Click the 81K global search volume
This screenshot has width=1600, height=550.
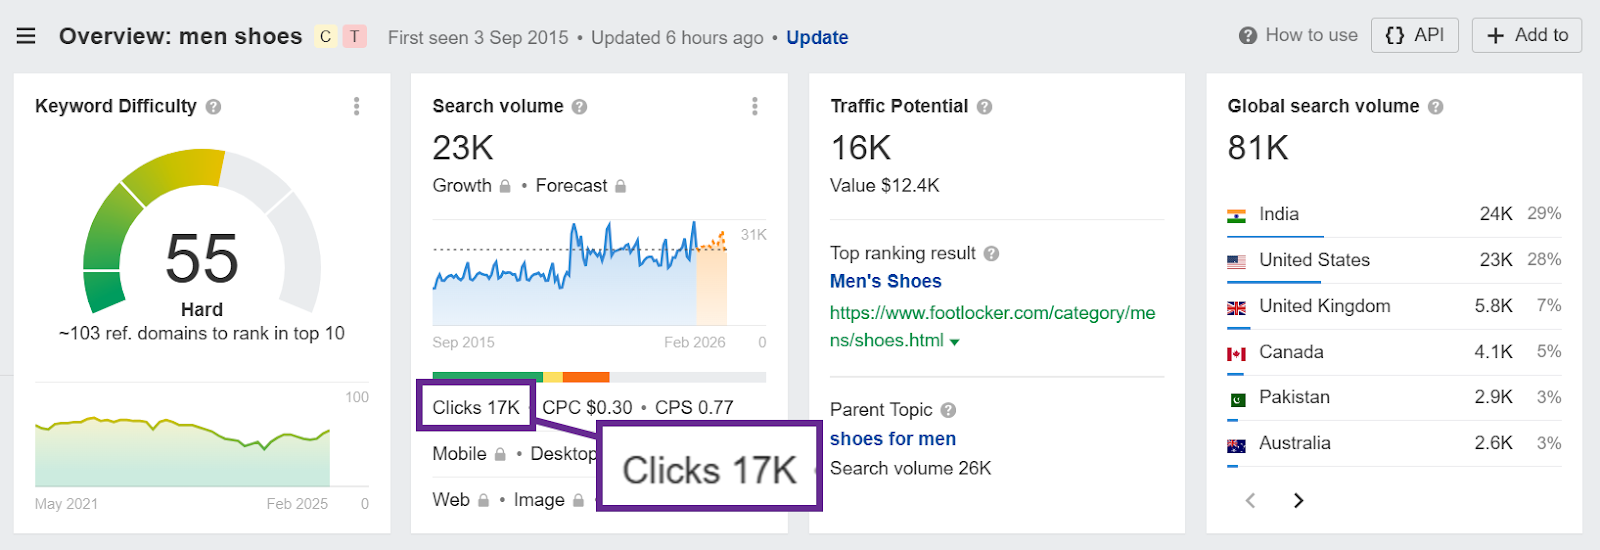click(1258, 148)
